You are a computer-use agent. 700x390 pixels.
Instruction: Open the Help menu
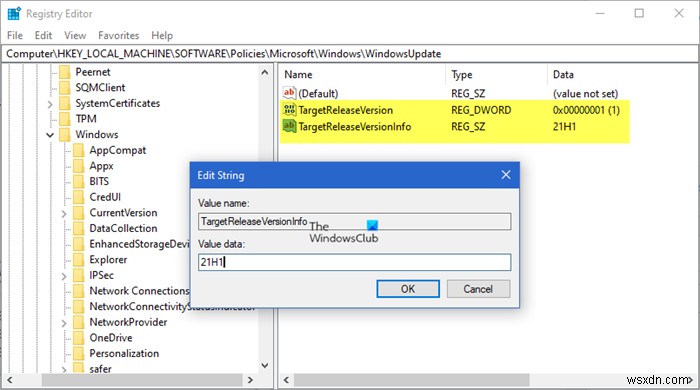point(162,35)
